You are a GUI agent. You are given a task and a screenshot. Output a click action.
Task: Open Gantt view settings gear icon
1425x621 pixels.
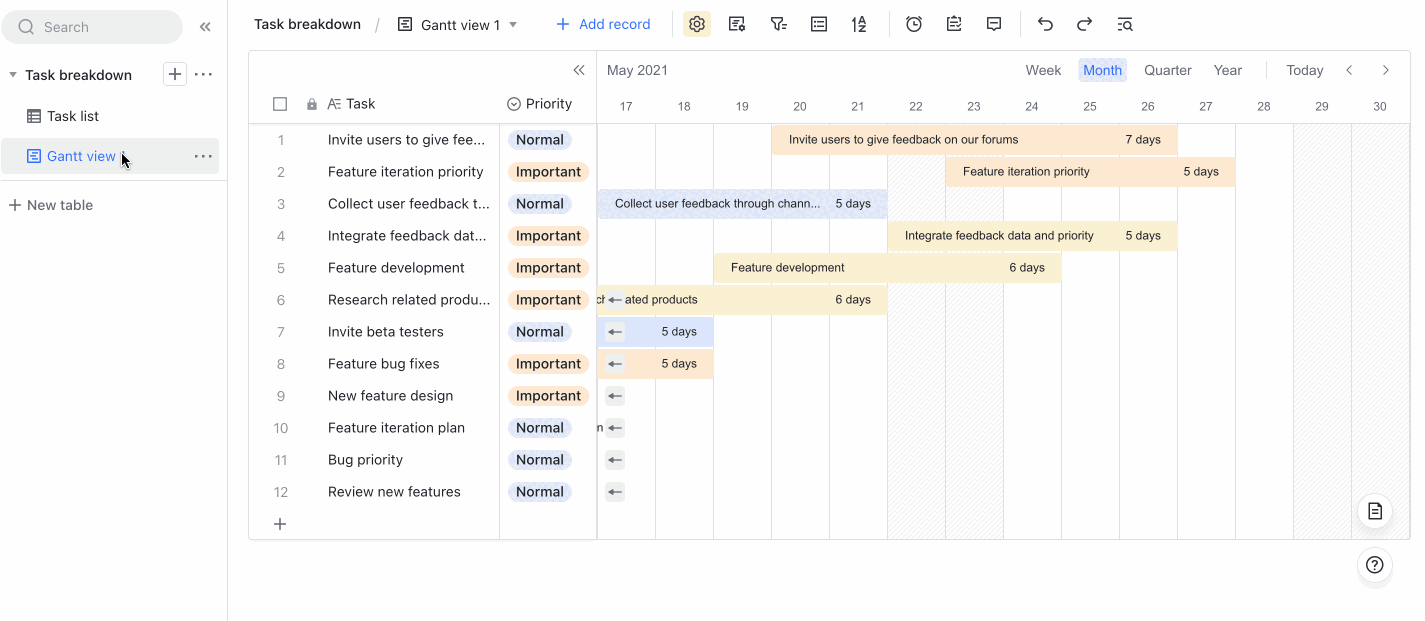(697, 25)
